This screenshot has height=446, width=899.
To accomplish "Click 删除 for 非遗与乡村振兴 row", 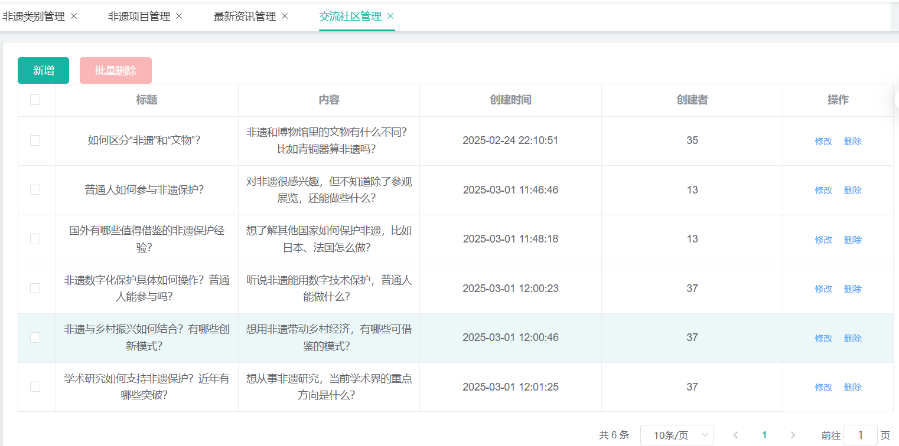I will click(852, 338).
